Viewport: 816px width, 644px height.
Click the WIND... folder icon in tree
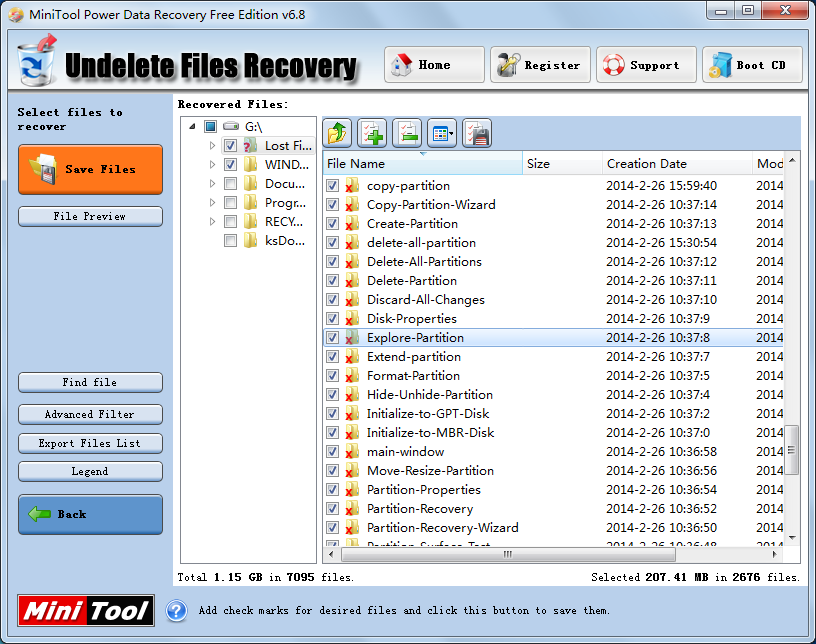250,165
